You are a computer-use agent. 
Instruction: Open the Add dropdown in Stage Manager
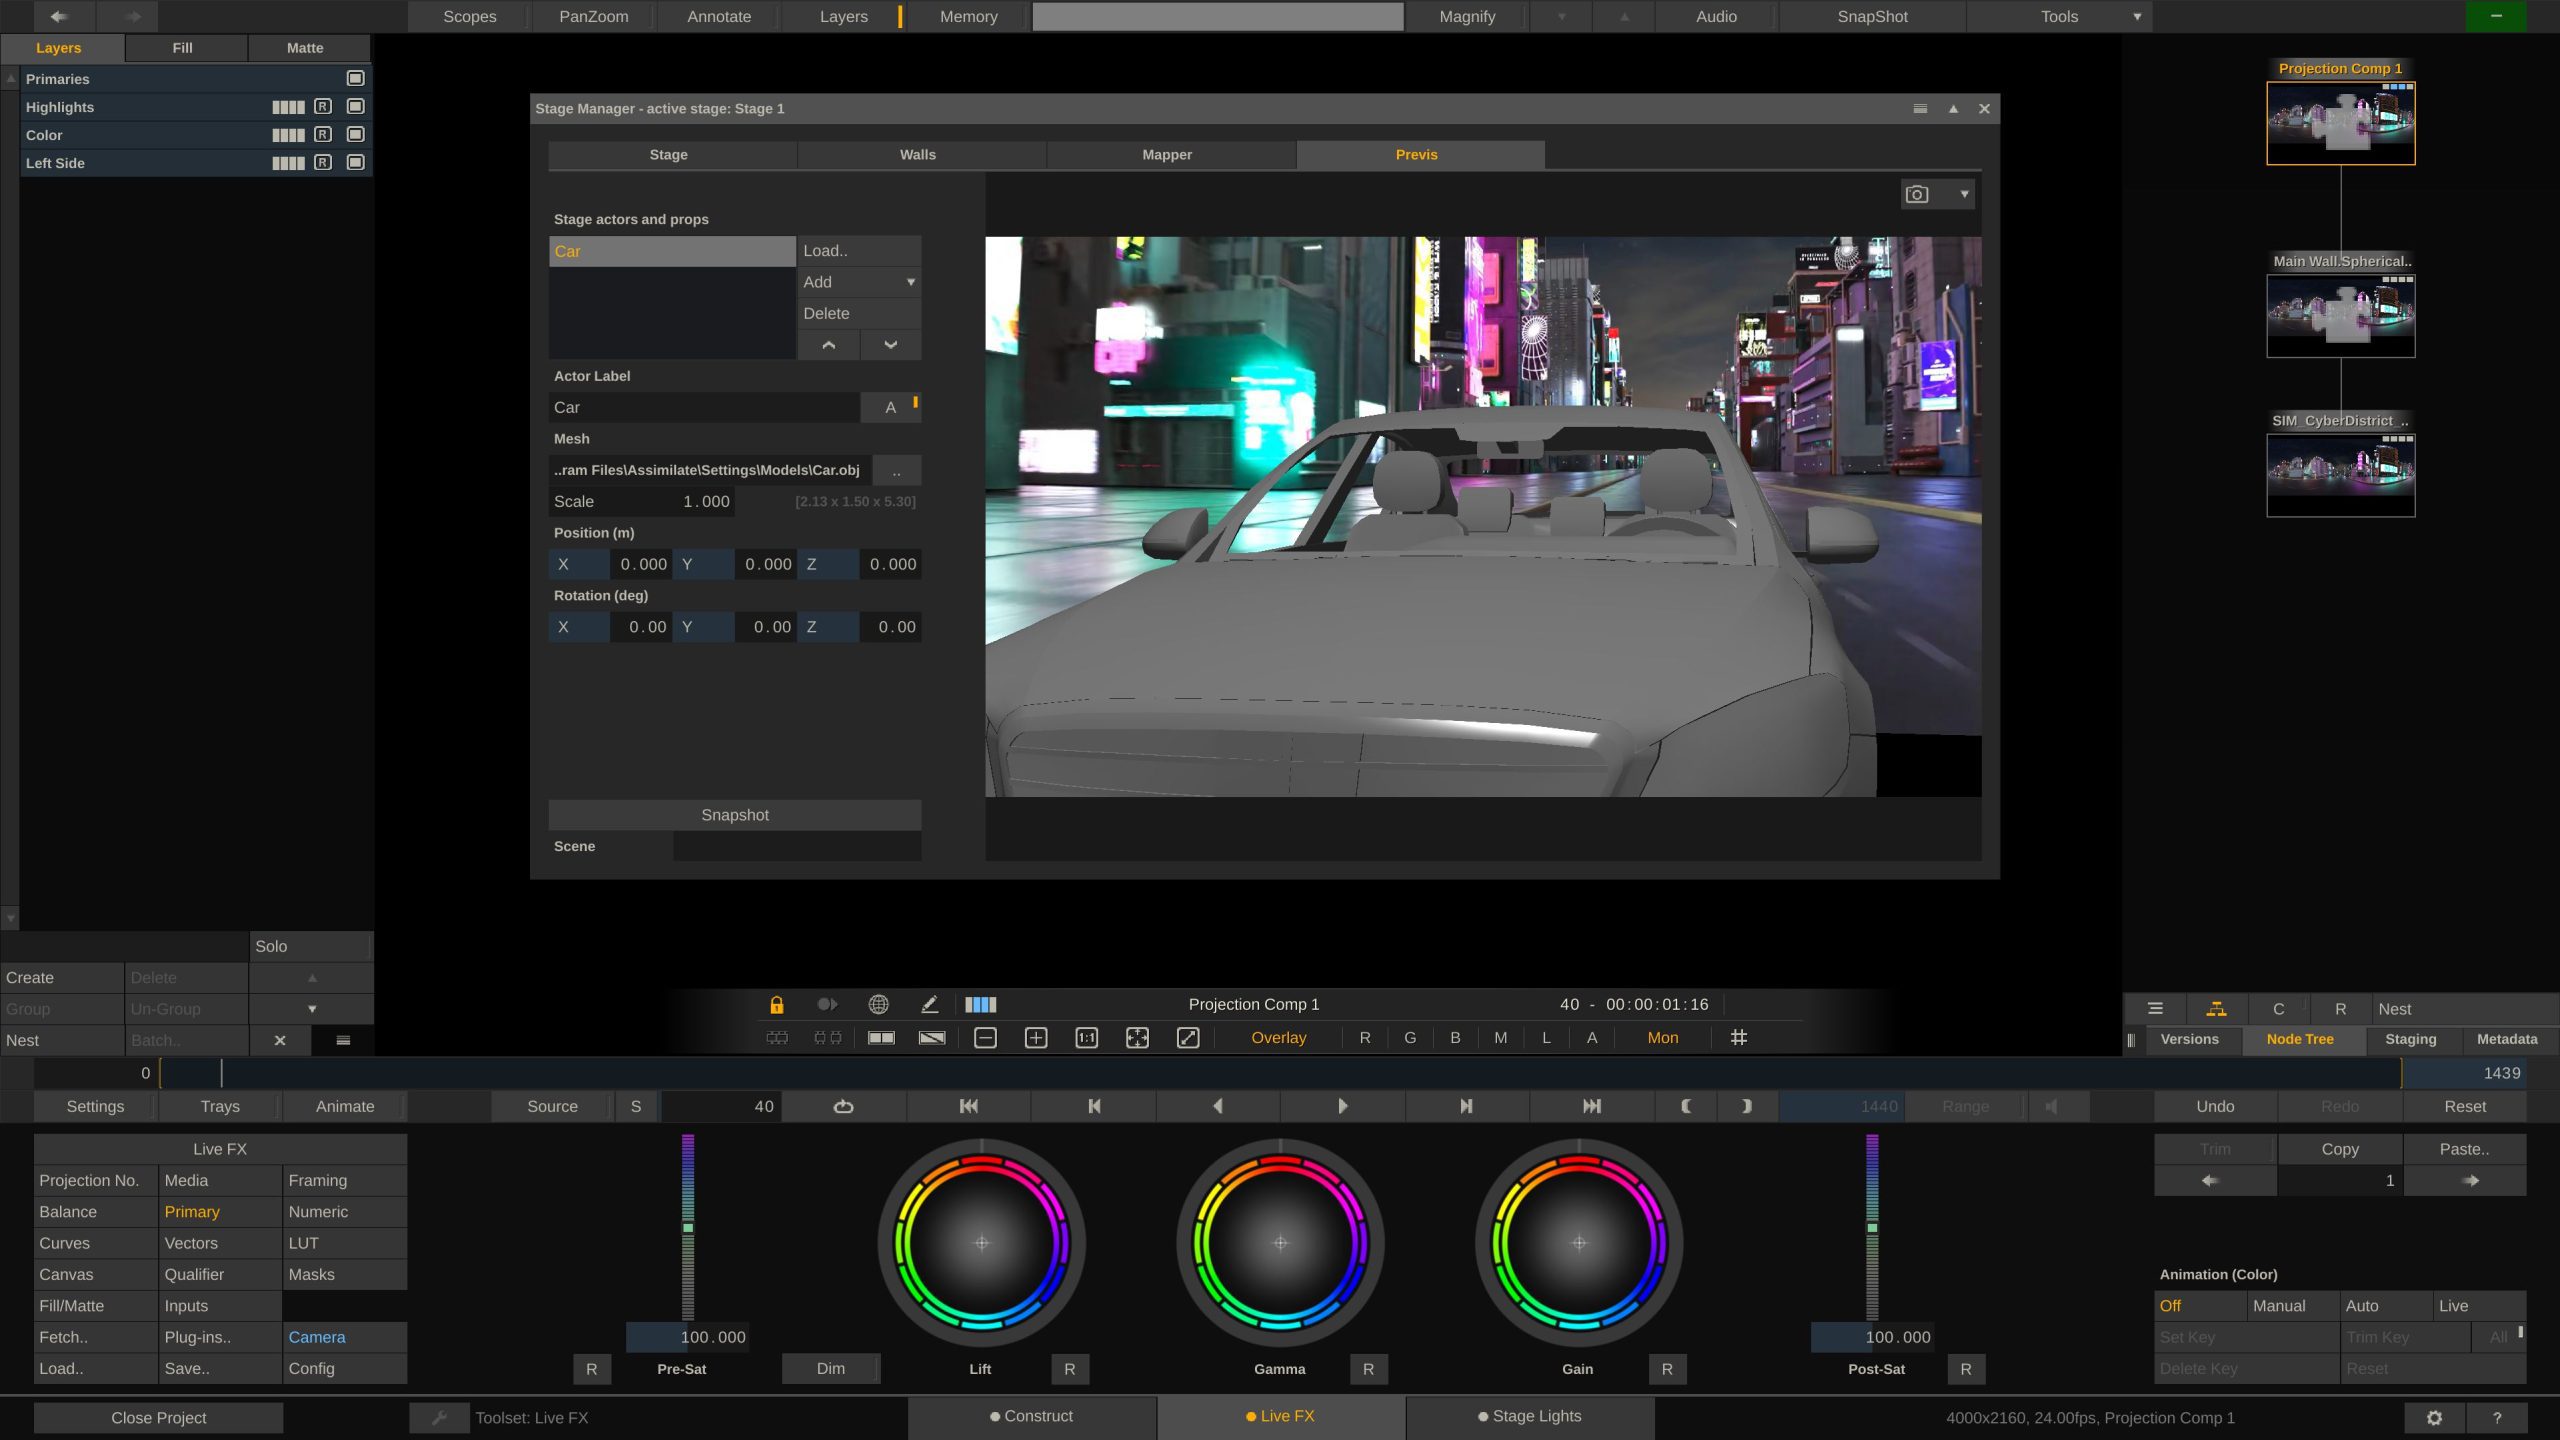909,282
